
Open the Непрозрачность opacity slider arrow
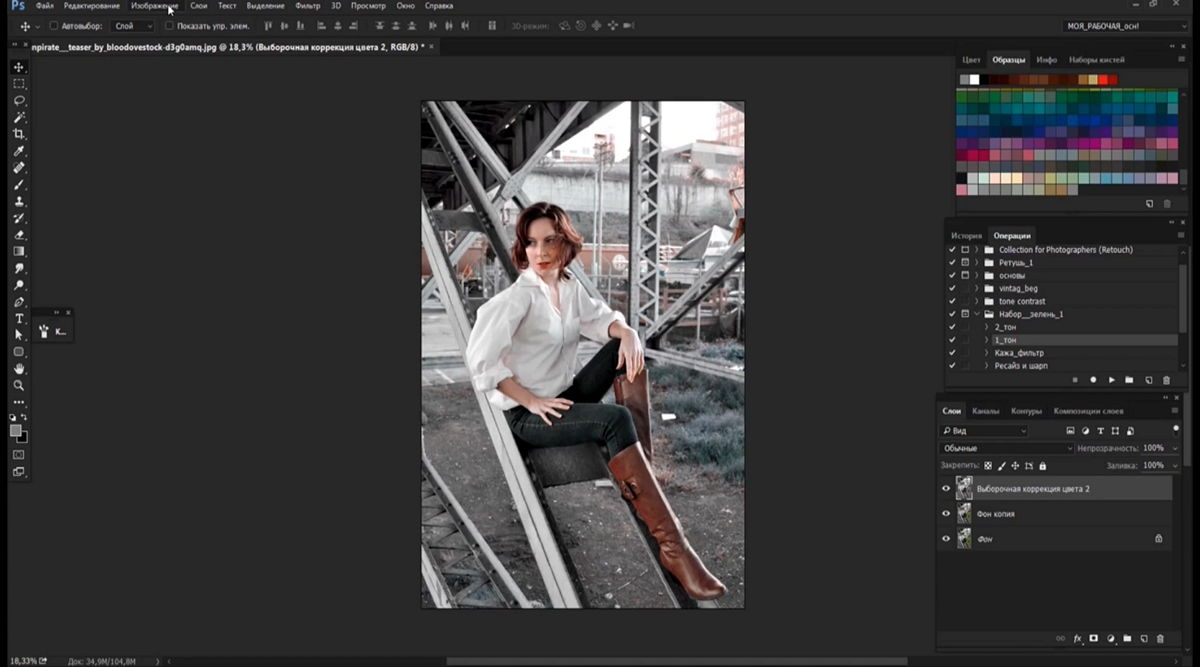click(x=1173, y=448)
